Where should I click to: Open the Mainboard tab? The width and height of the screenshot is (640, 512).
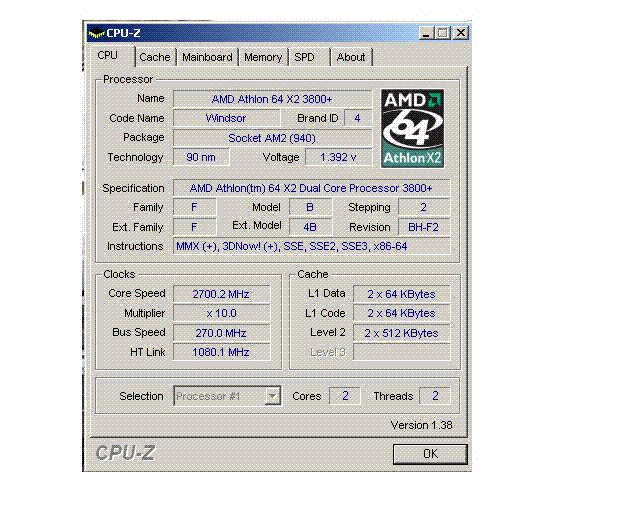[x=207, y=57]
